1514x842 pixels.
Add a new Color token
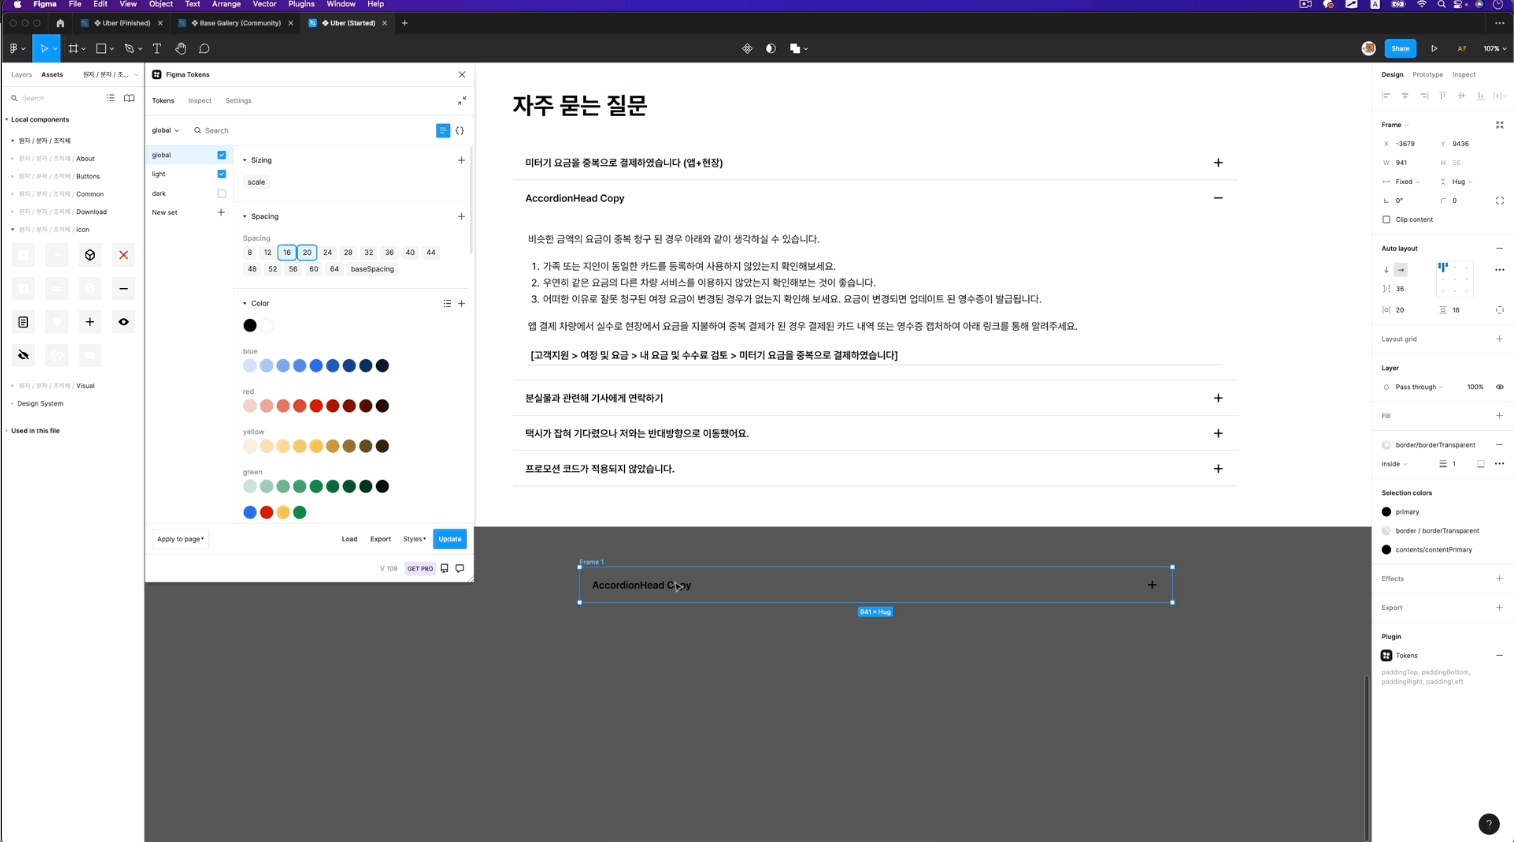461,303
